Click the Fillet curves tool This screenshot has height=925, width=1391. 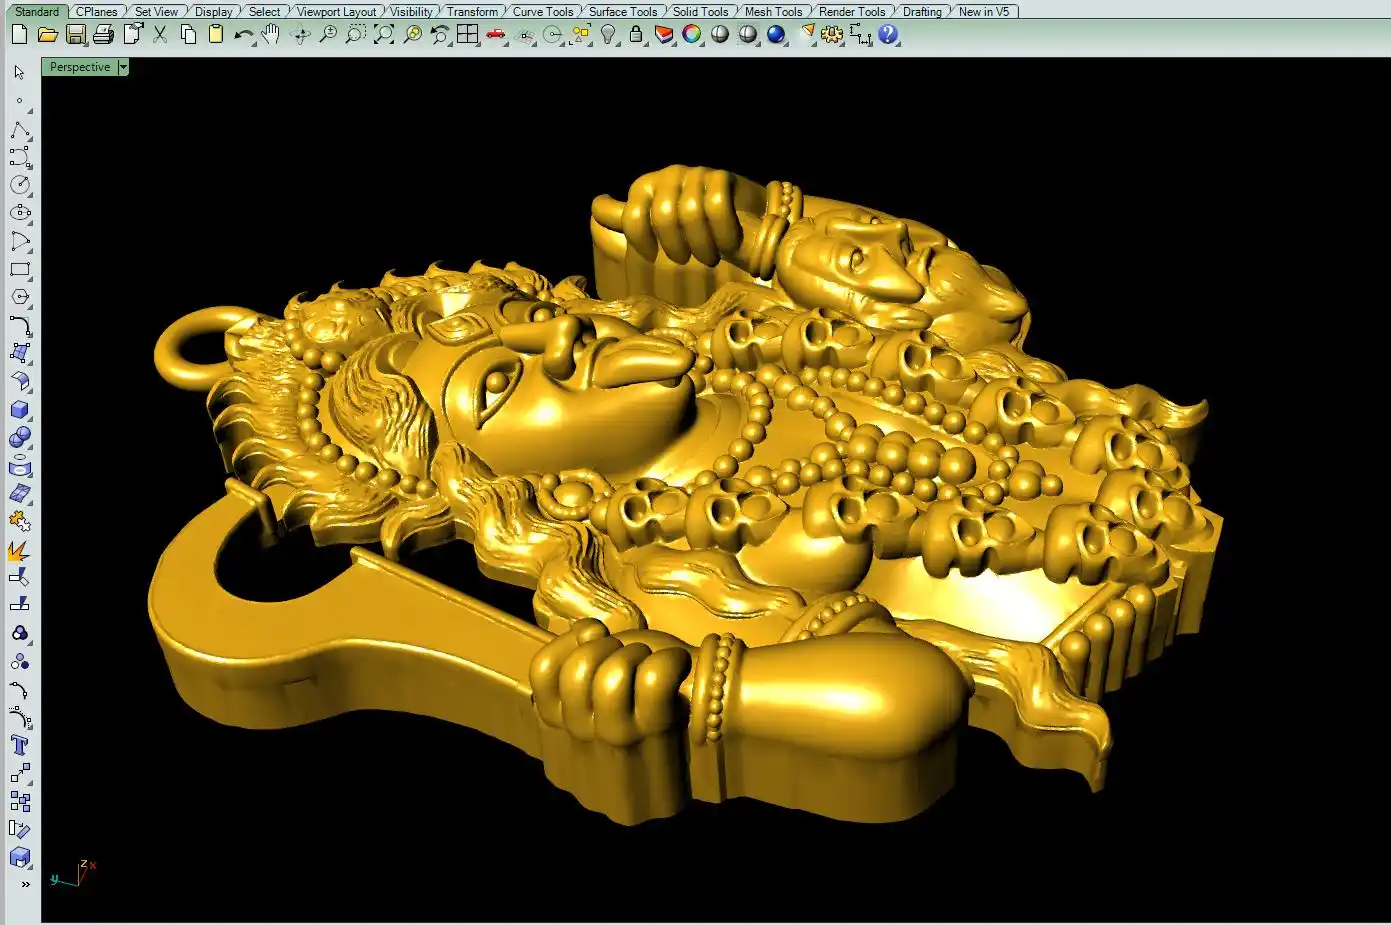point(20,326)
